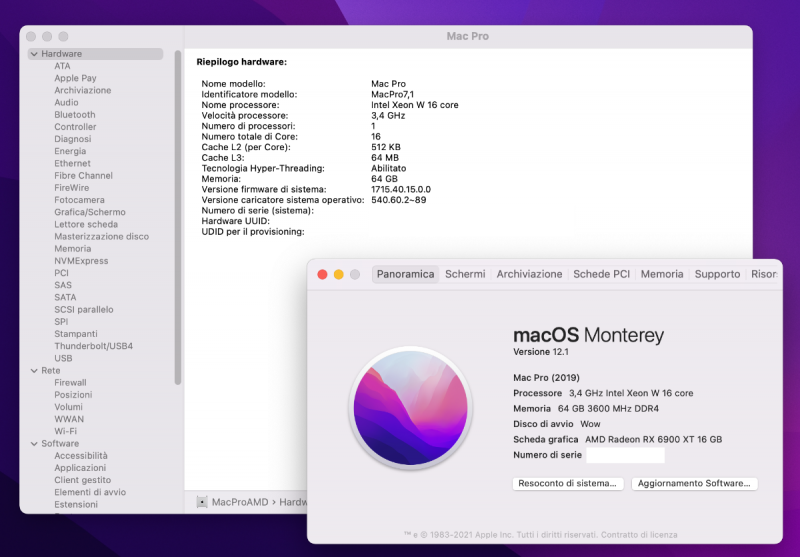The height and width of the screenshot is (557, 800).
Task: Select Fotocamera in the sidebar
Action: (79, 200)
